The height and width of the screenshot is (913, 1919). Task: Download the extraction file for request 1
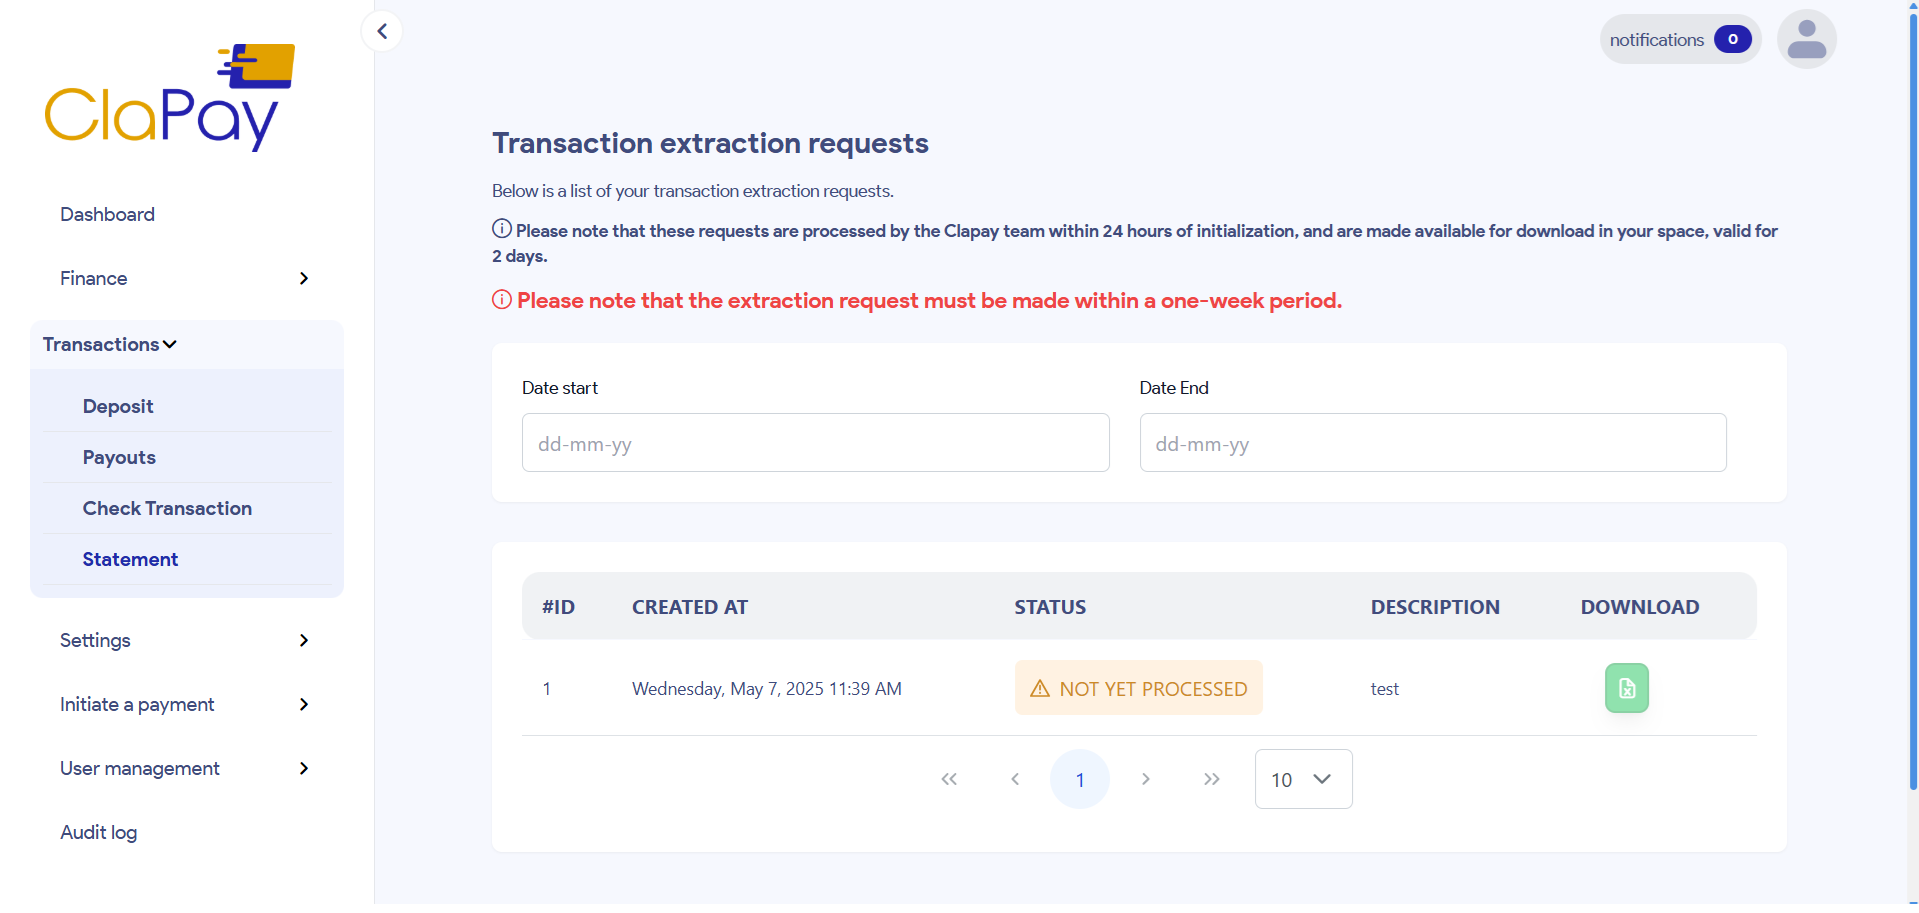tap(1626, 687)
